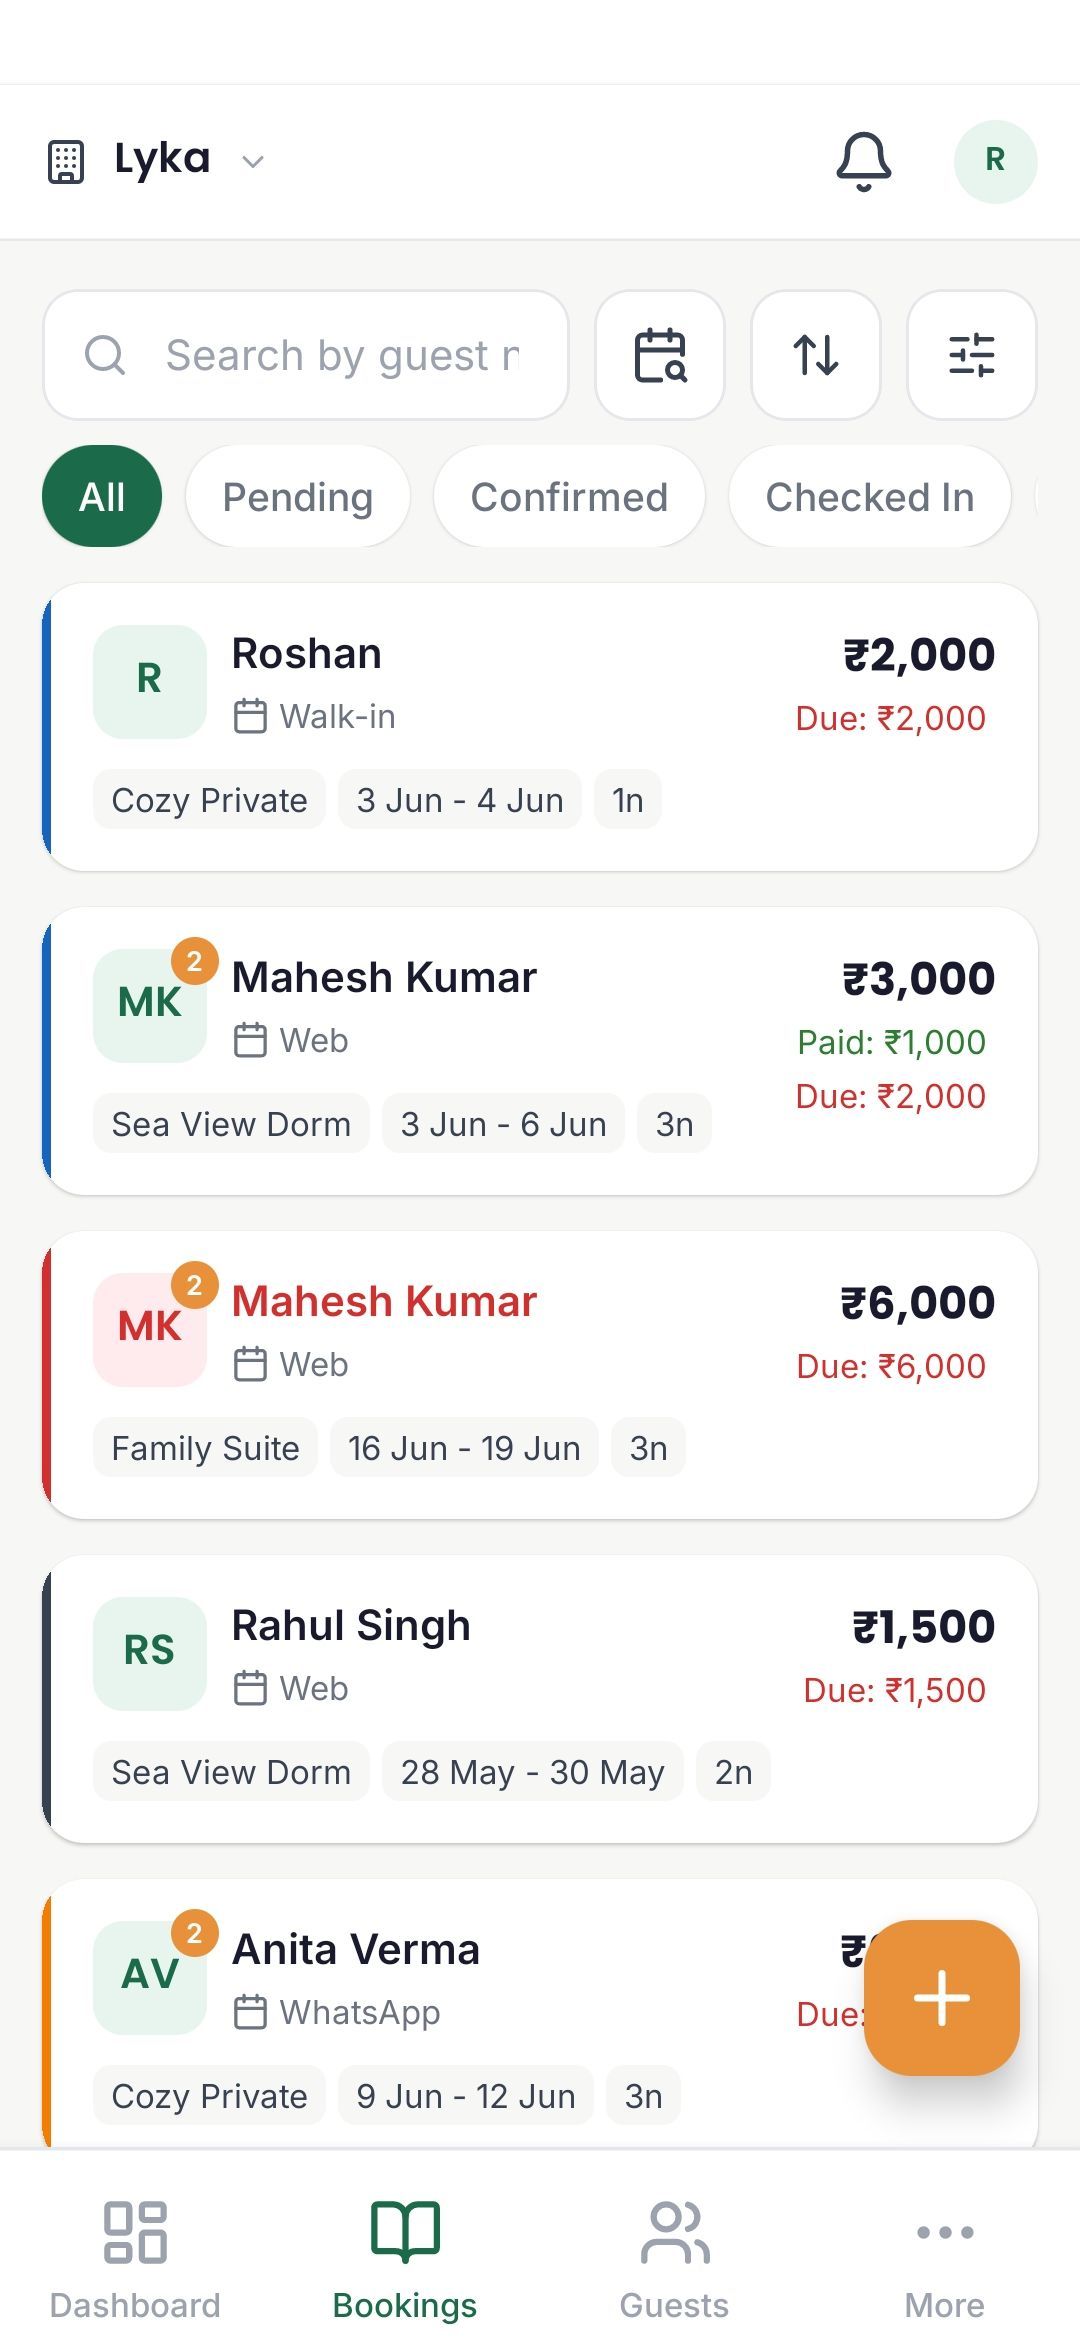Focus the Search by guest field
Viewport: 1080px width, 2340px height.
coord(306,355)
